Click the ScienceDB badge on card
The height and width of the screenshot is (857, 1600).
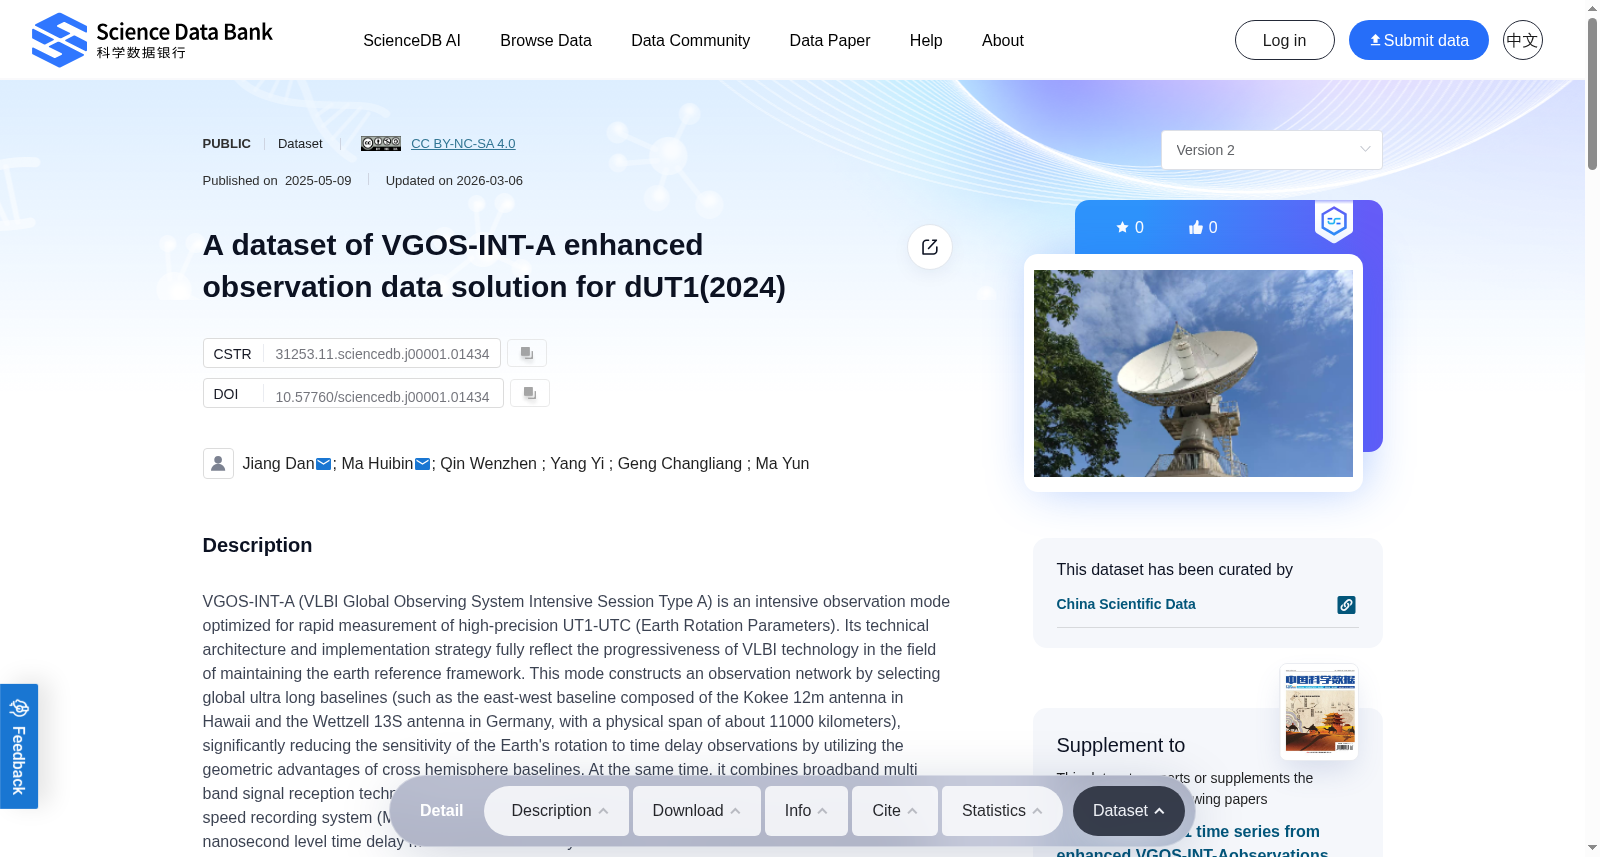1334,221
